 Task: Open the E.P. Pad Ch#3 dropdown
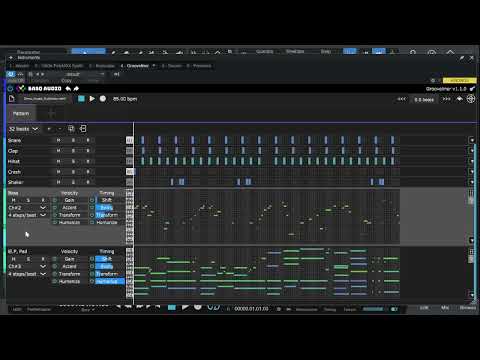(27, 266)
